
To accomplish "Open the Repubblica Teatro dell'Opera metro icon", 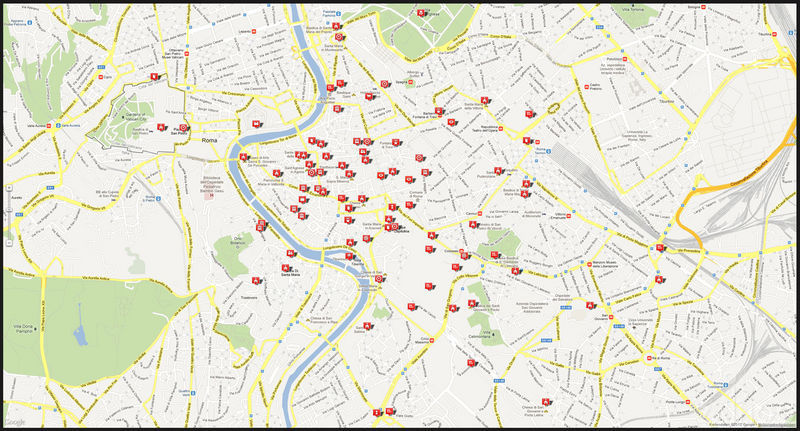I will click(501, 129).
